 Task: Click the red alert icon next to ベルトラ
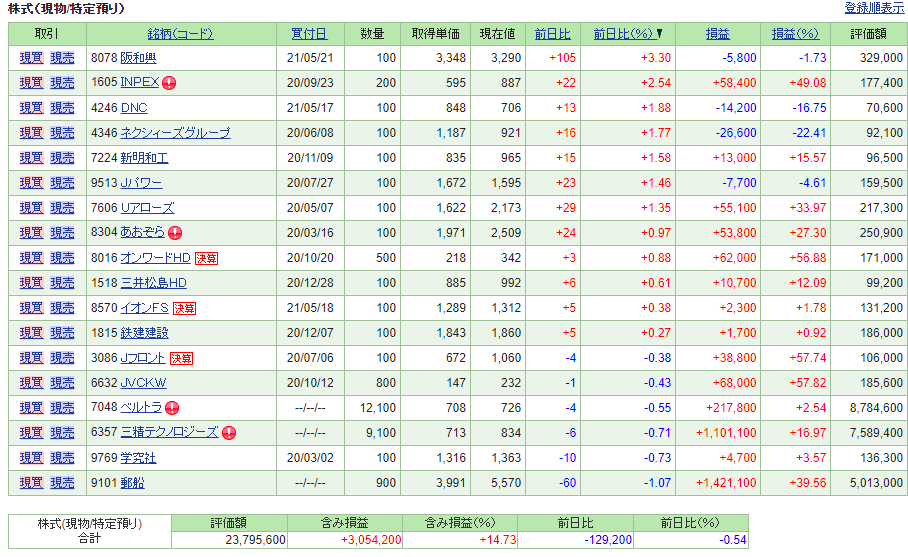click(172, 408)
